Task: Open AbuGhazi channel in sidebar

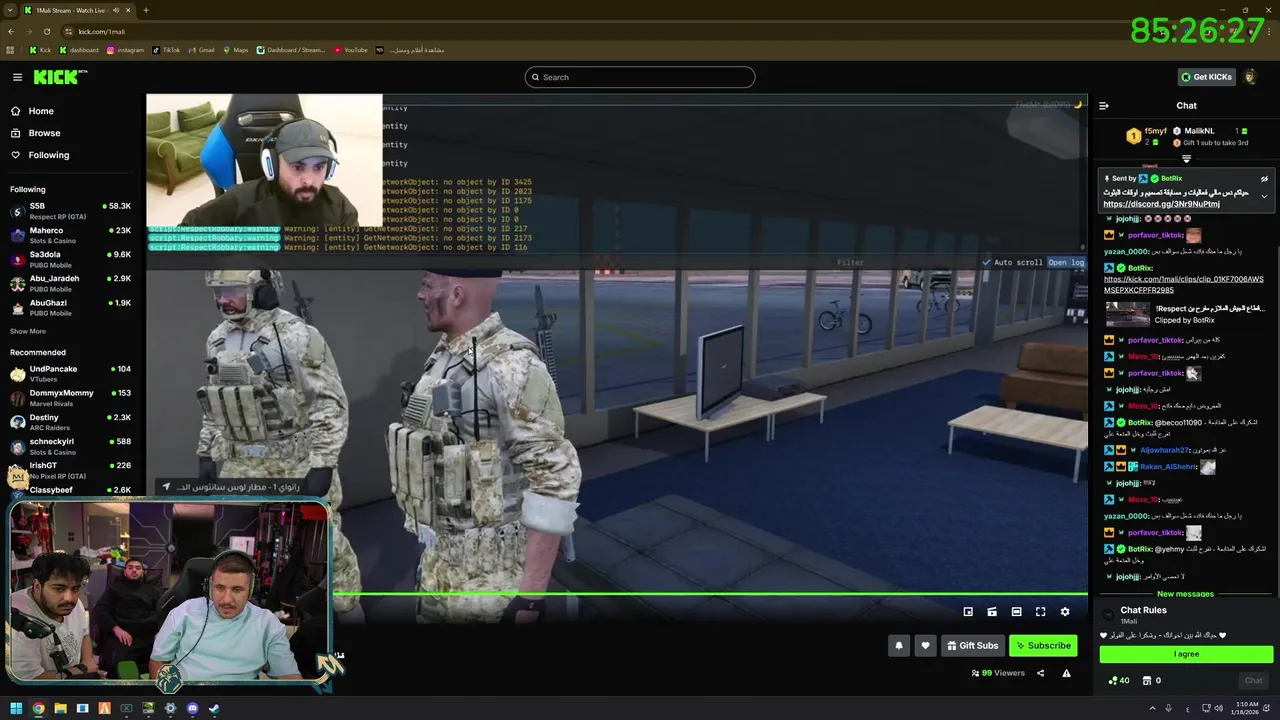Action: pyautogui.click(x=70, y=307)
